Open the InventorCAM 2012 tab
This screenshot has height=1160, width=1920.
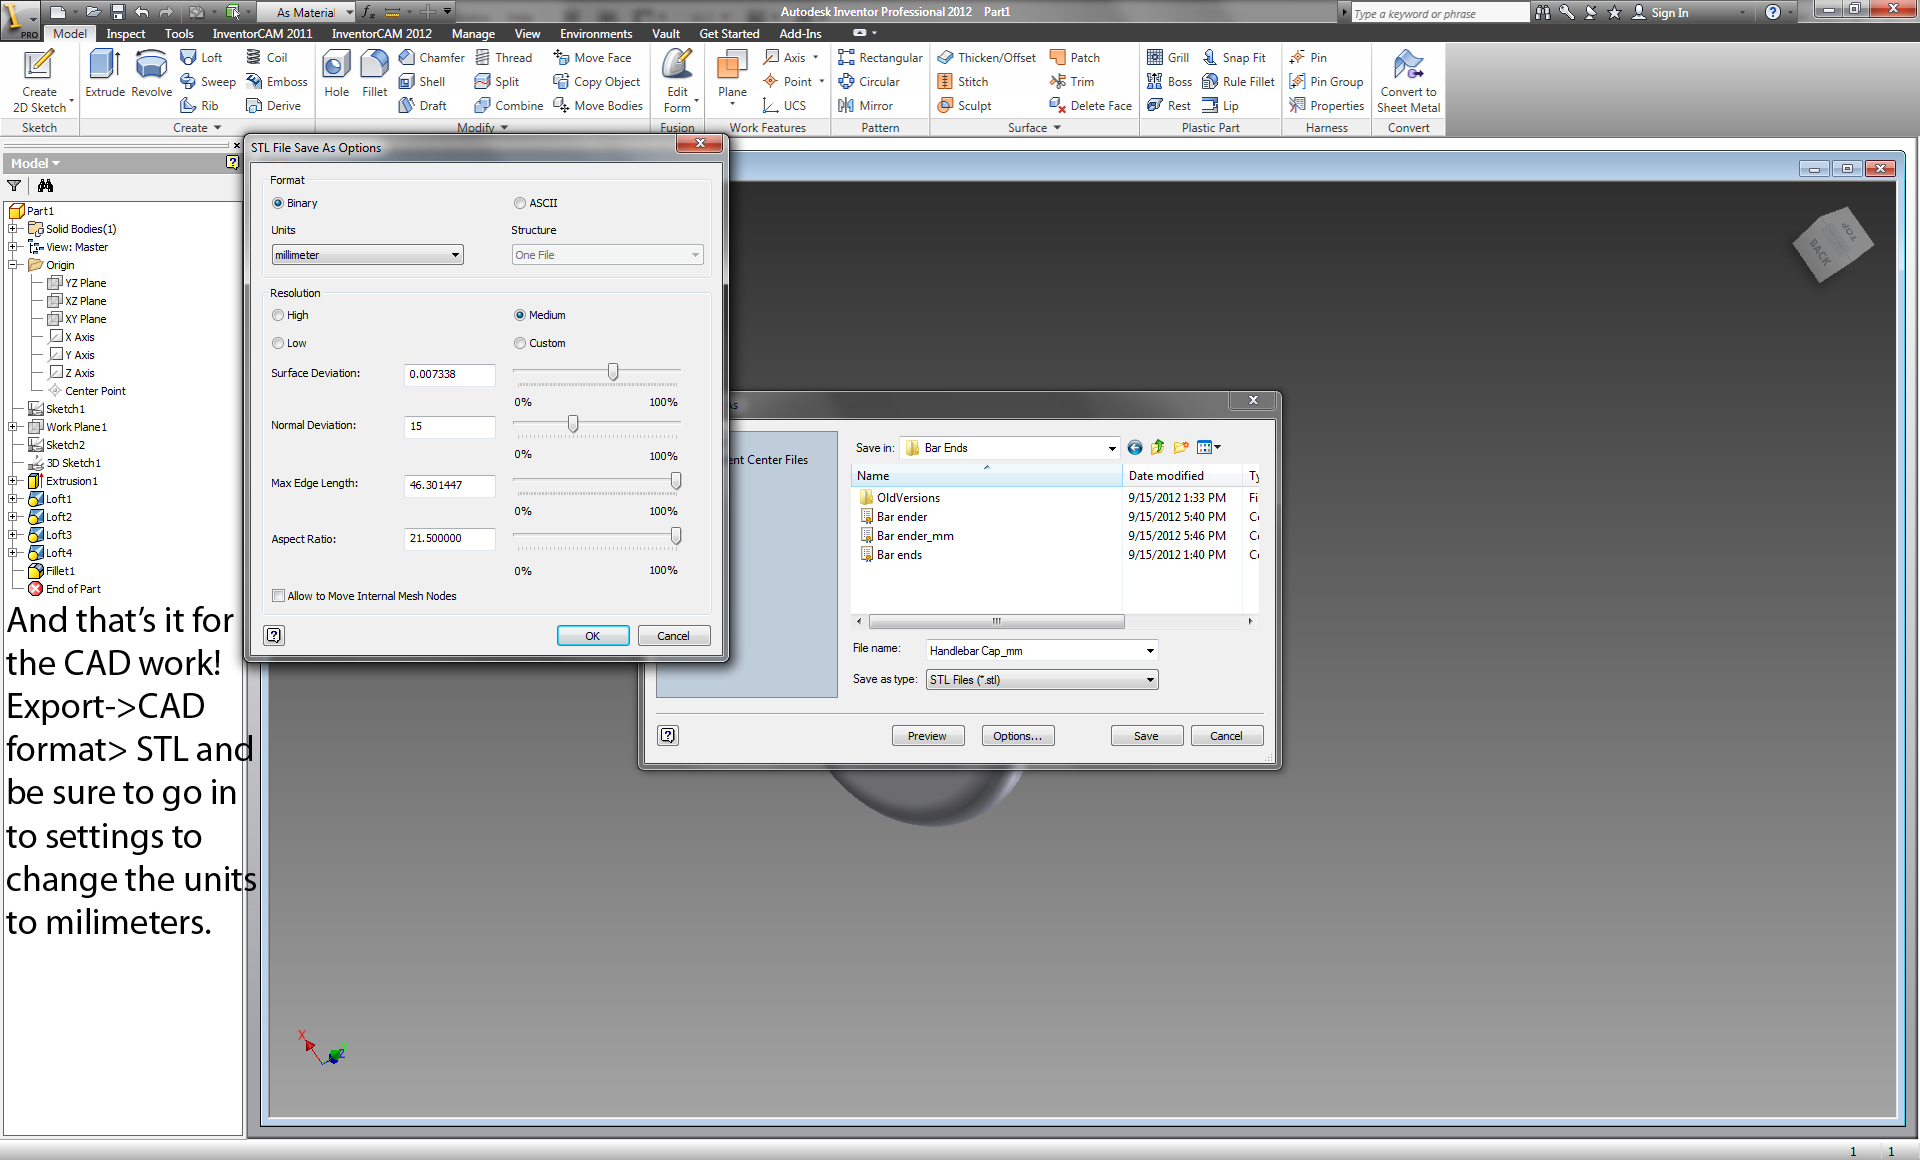pyautogui.click(x=382, y=34)
